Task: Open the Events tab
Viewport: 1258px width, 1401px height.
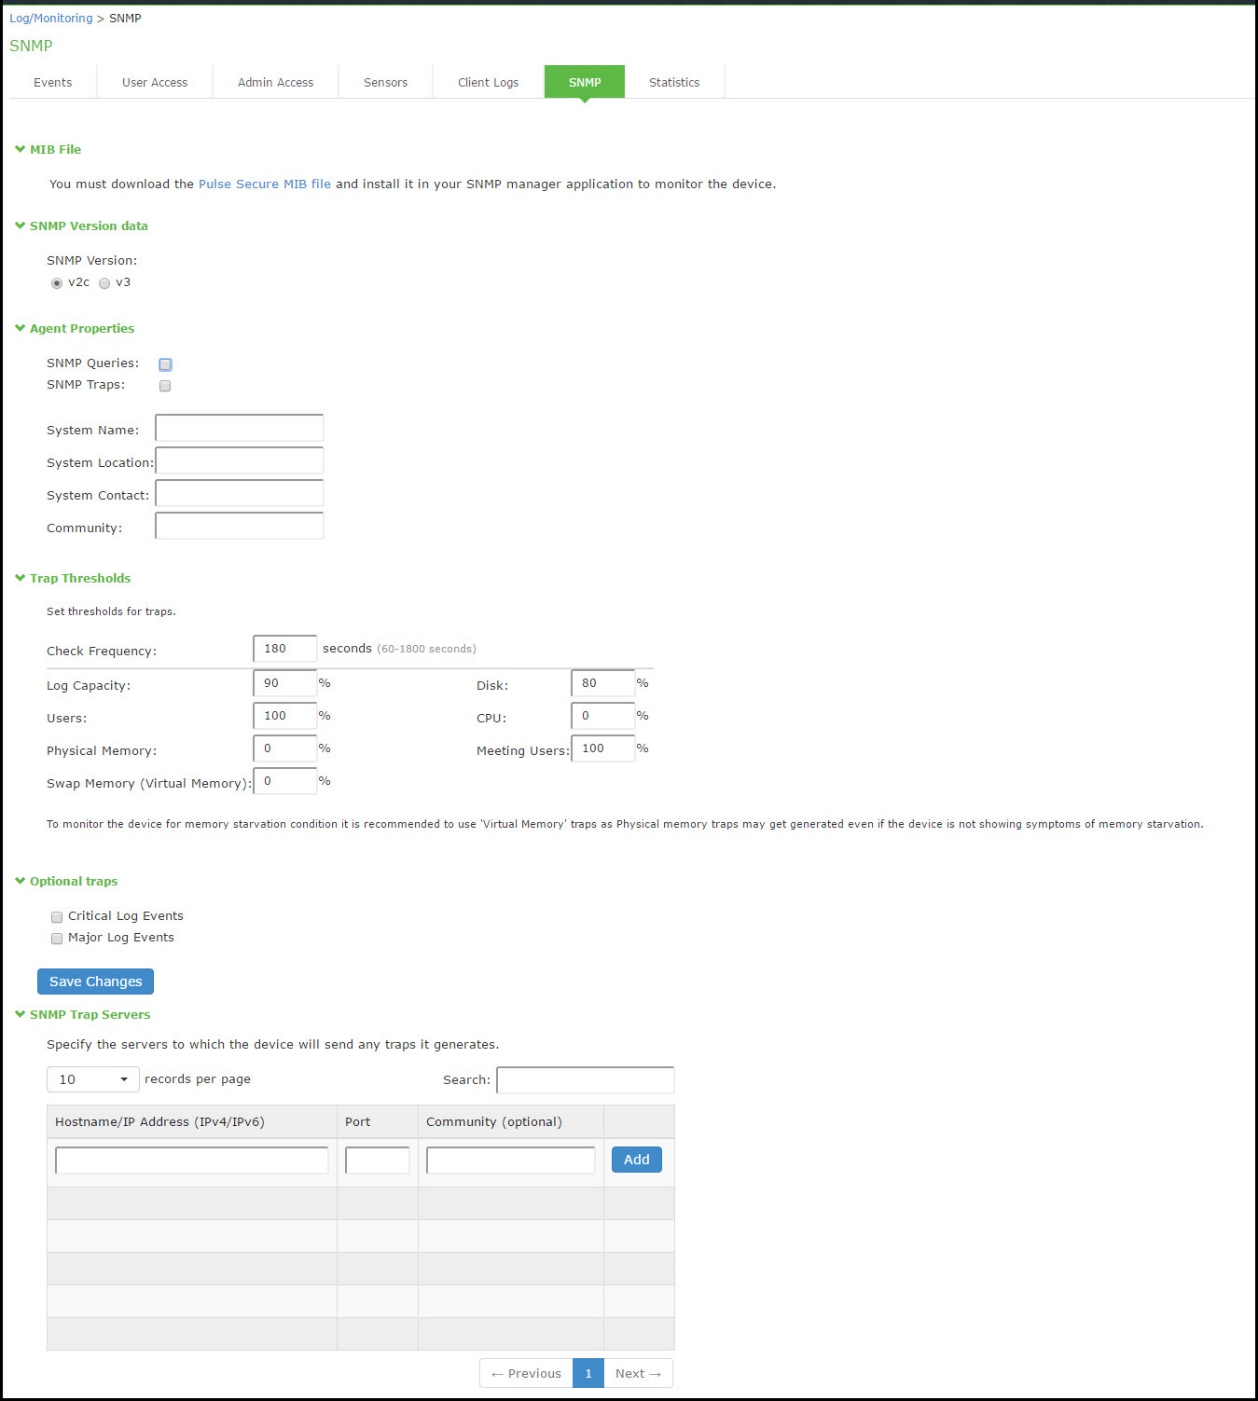Action: tap(52, 82)
